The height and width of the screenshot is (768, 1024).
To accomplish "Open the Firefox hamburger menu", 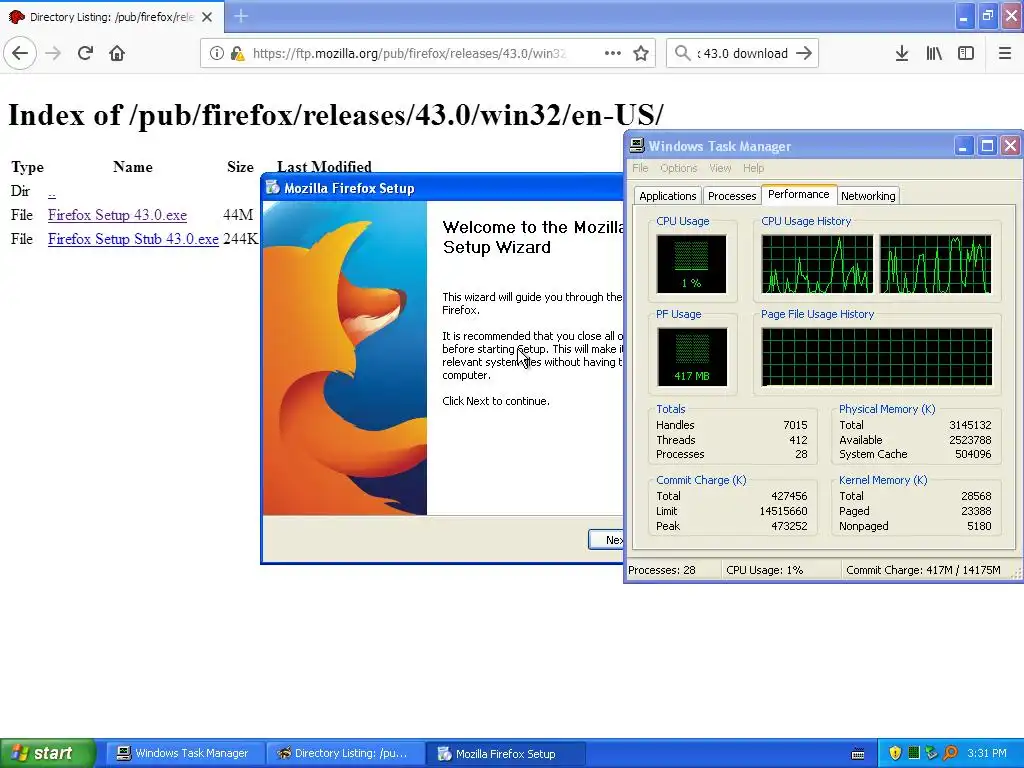I will [1005, 53].
